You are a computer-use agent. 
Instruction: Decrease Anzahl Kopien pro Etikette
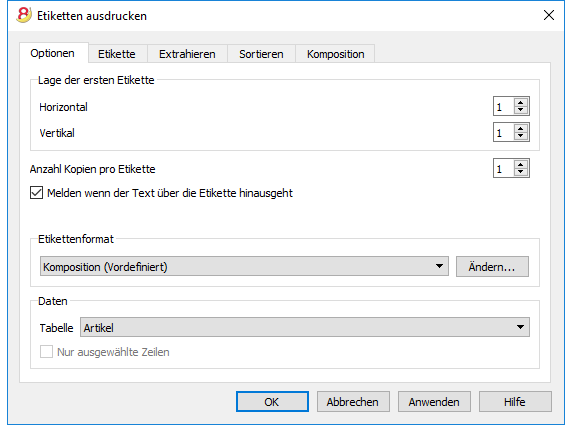[x=521, y=172]
